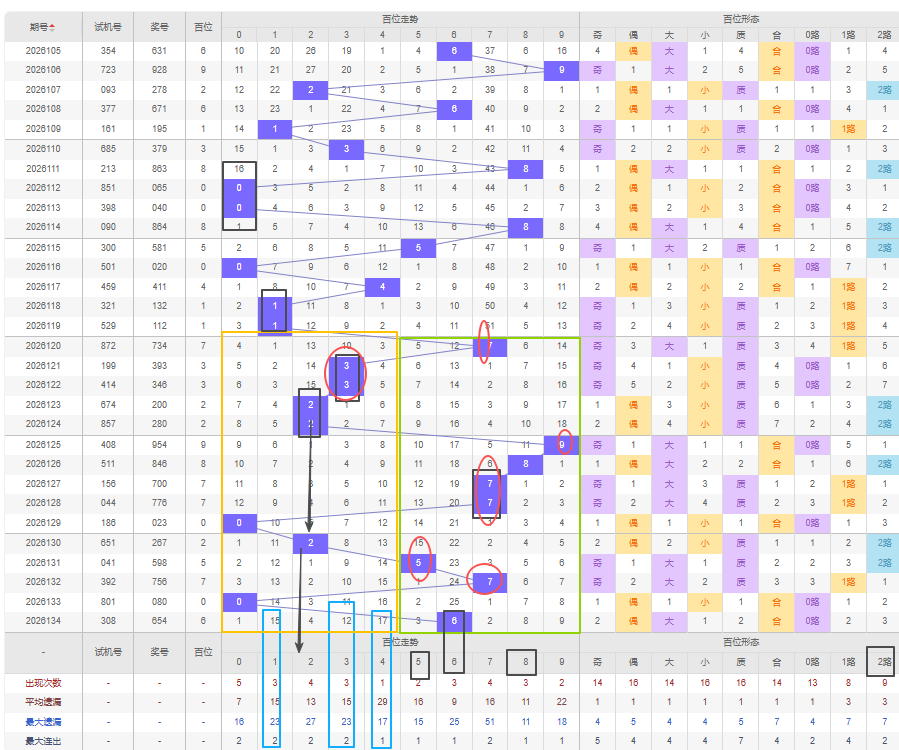This screenshot has width=899, height=750.
Task: Click the highlighted 5 cell in row 2026115
Action: (418, 248)
